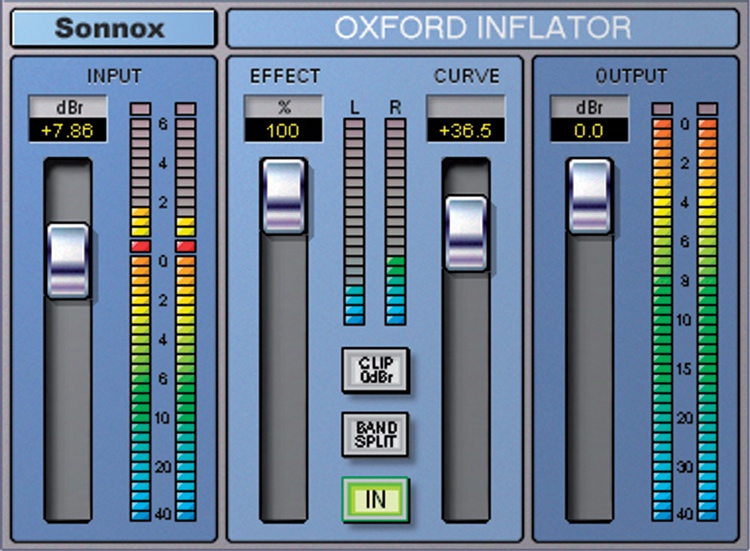Click the INPUT section heading

(114, 76)
